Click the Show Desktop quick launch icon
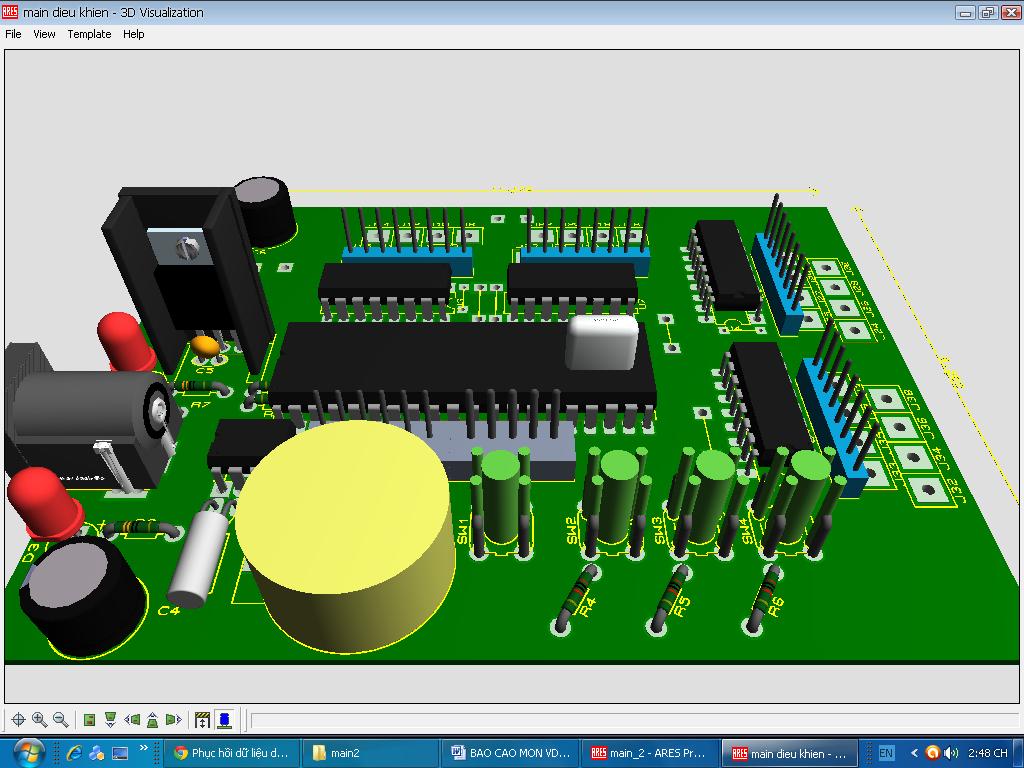Screen dimensions: 1024x768 click(120, 753)
